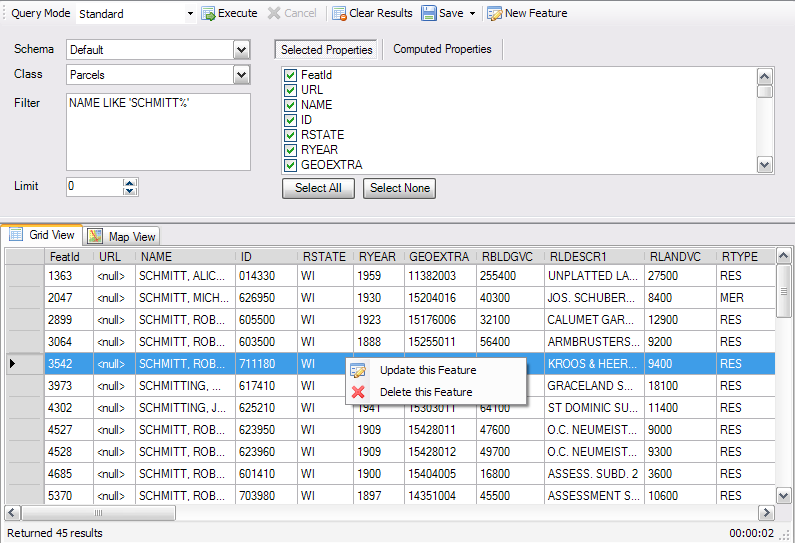795x543 pixels.
Task: Click the ASSESS. SUBD. 2 cell
Action: tap(594, 474)
